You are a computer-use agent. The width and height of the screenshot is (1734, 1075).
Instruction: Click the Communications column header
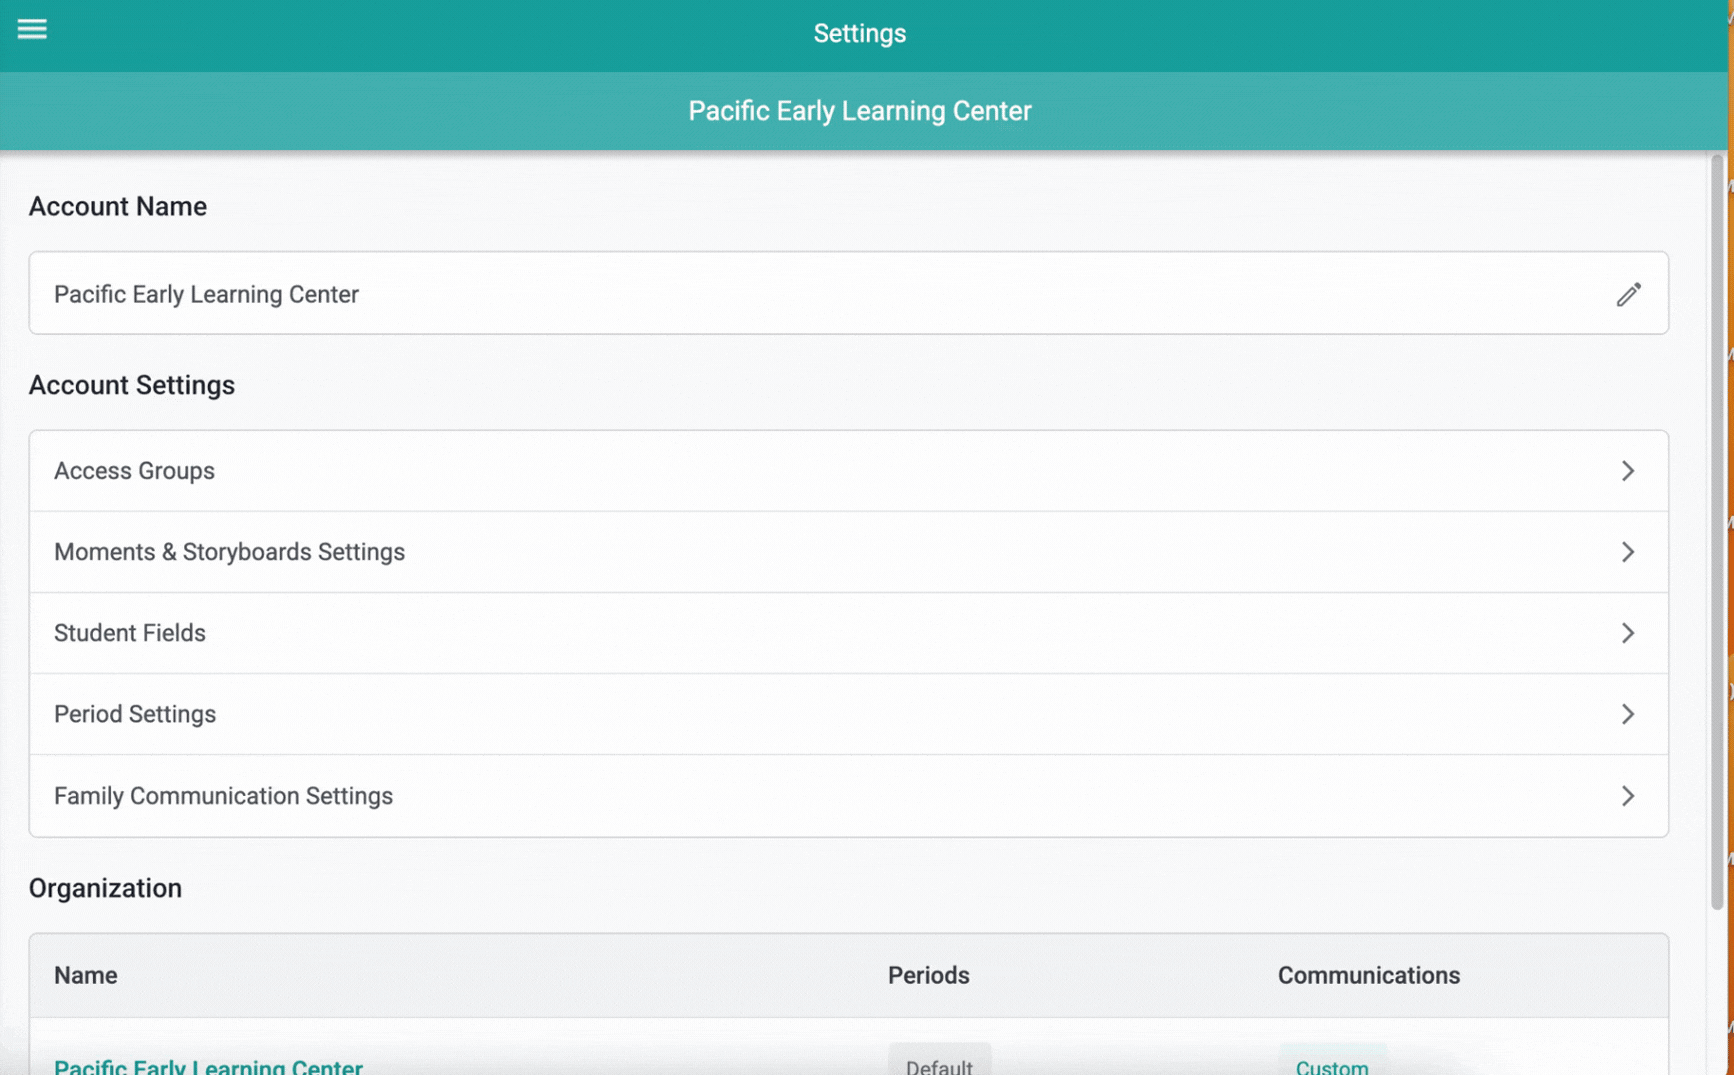point(1368,975)
